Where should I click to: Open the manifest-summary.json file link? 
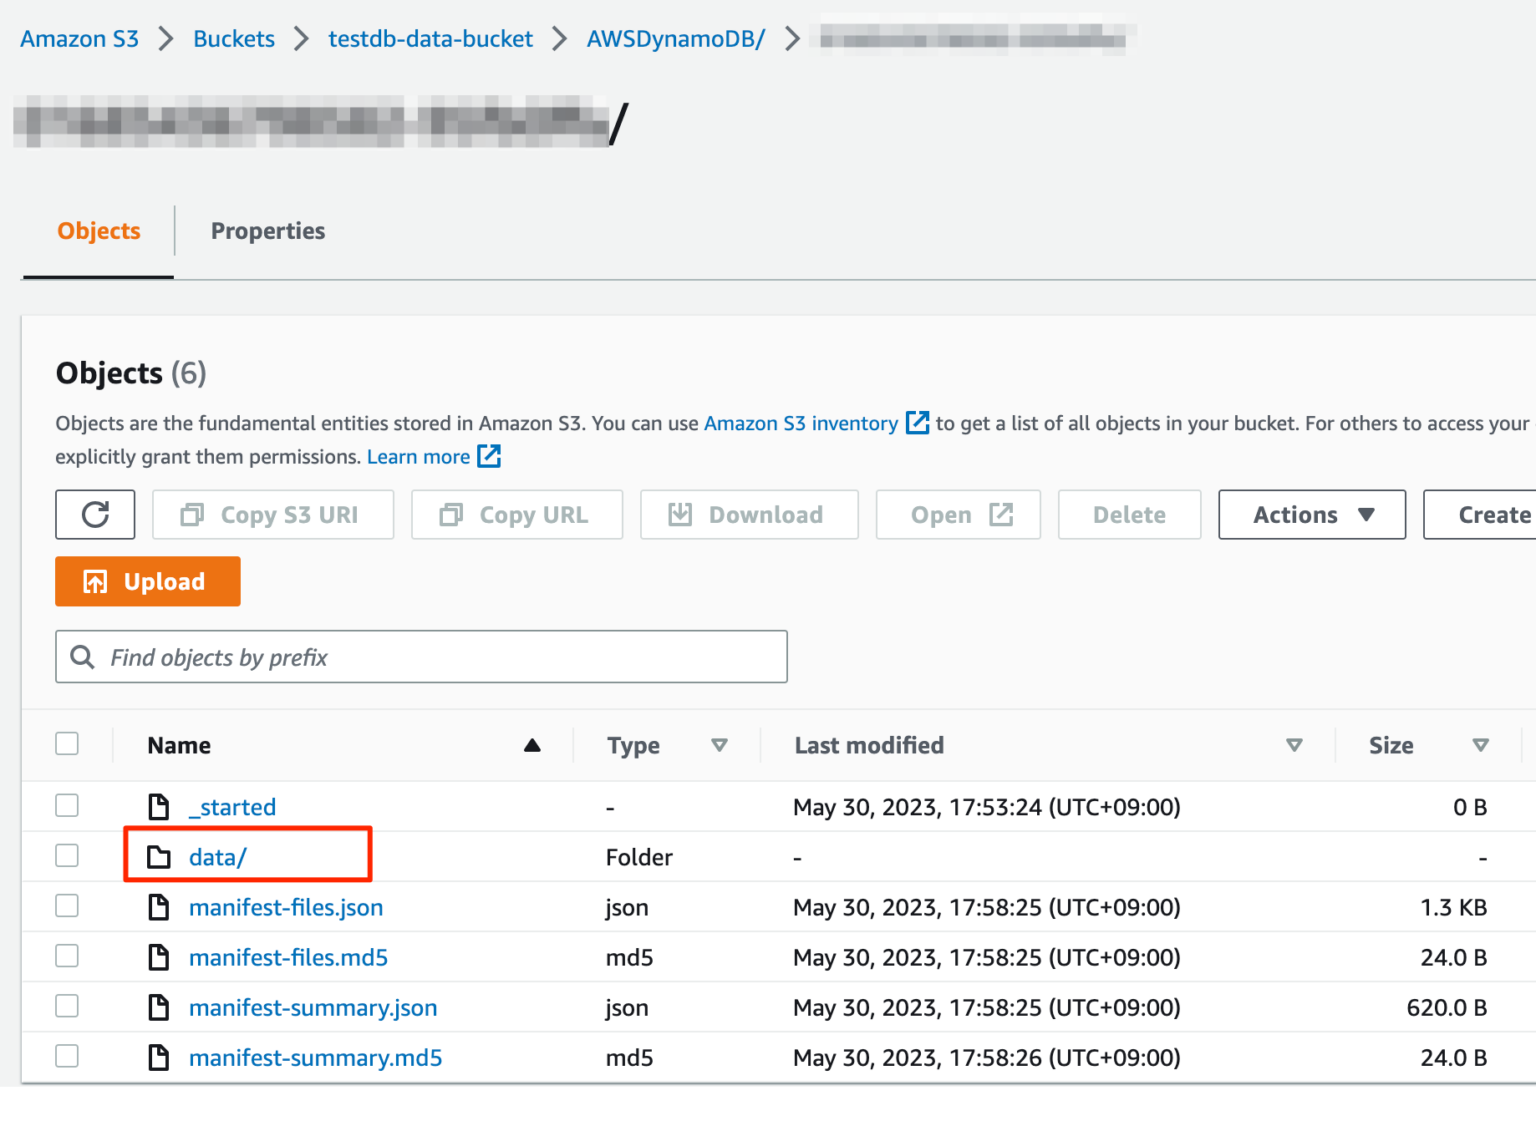pyautogui.click(x=313, y=1007)
